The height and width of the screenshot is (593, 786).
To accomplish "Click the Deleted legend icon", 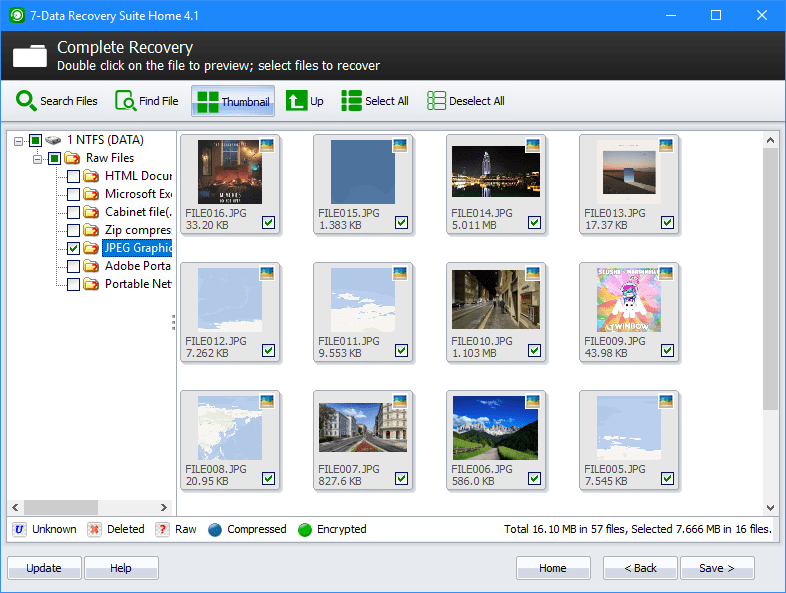I will [94, 529].
